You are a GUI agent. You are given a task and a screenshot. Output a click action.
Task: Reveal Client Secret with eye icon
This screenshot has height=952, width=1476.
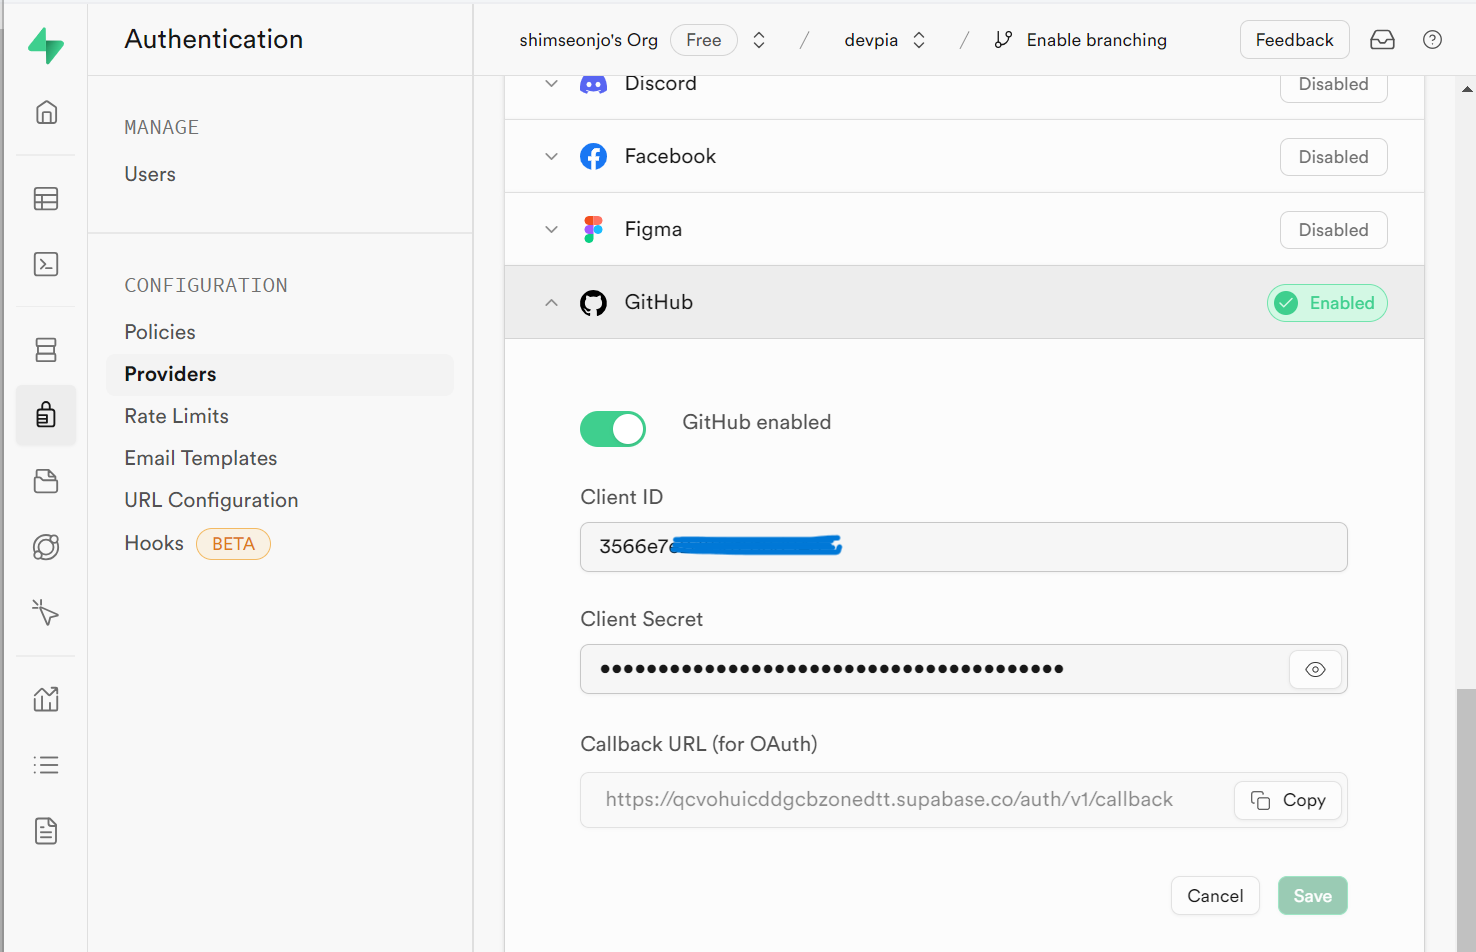click(x=1315, y=669)
